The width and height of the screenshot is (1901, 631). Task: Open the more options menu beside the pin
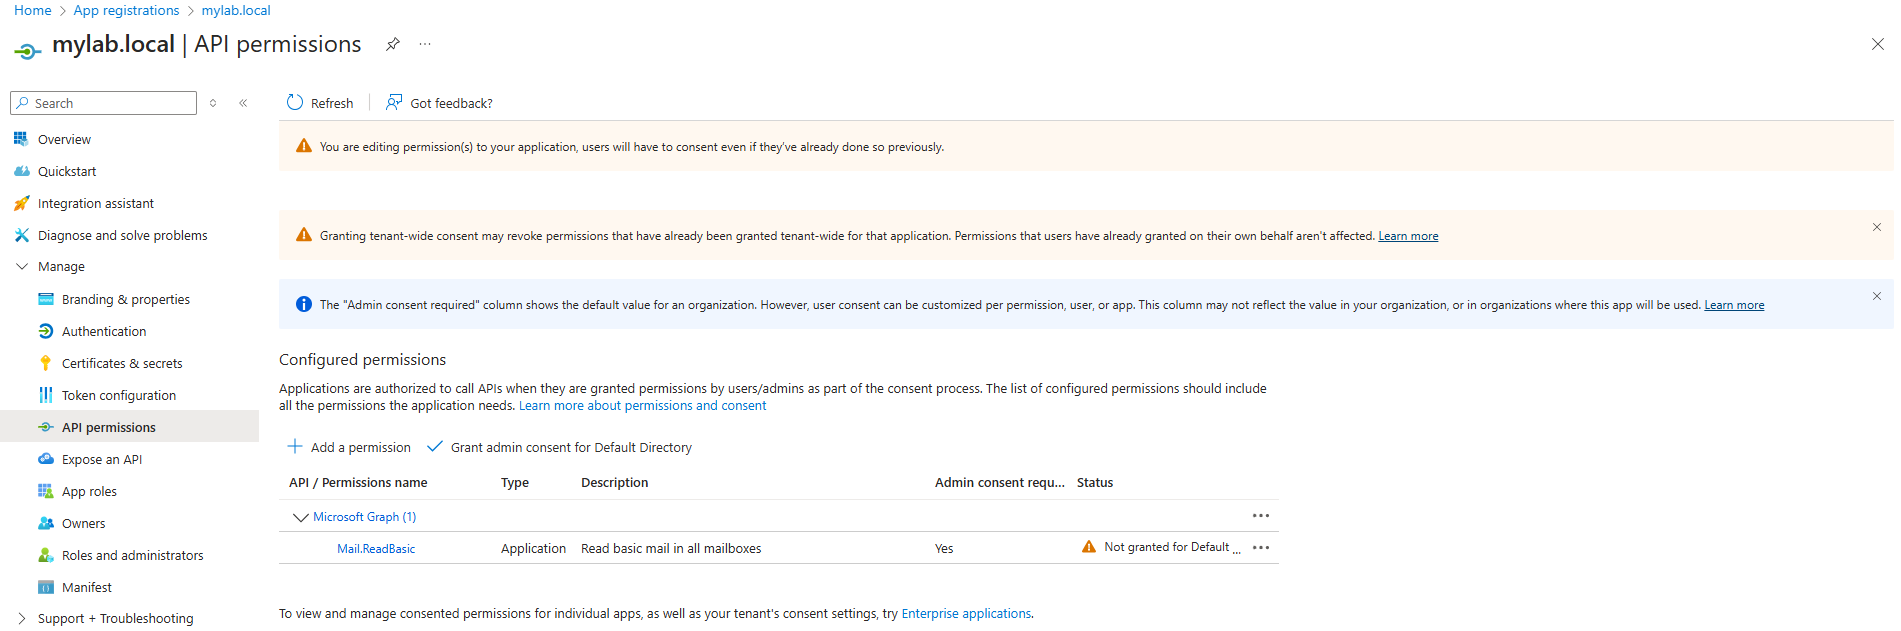[424, 44]
